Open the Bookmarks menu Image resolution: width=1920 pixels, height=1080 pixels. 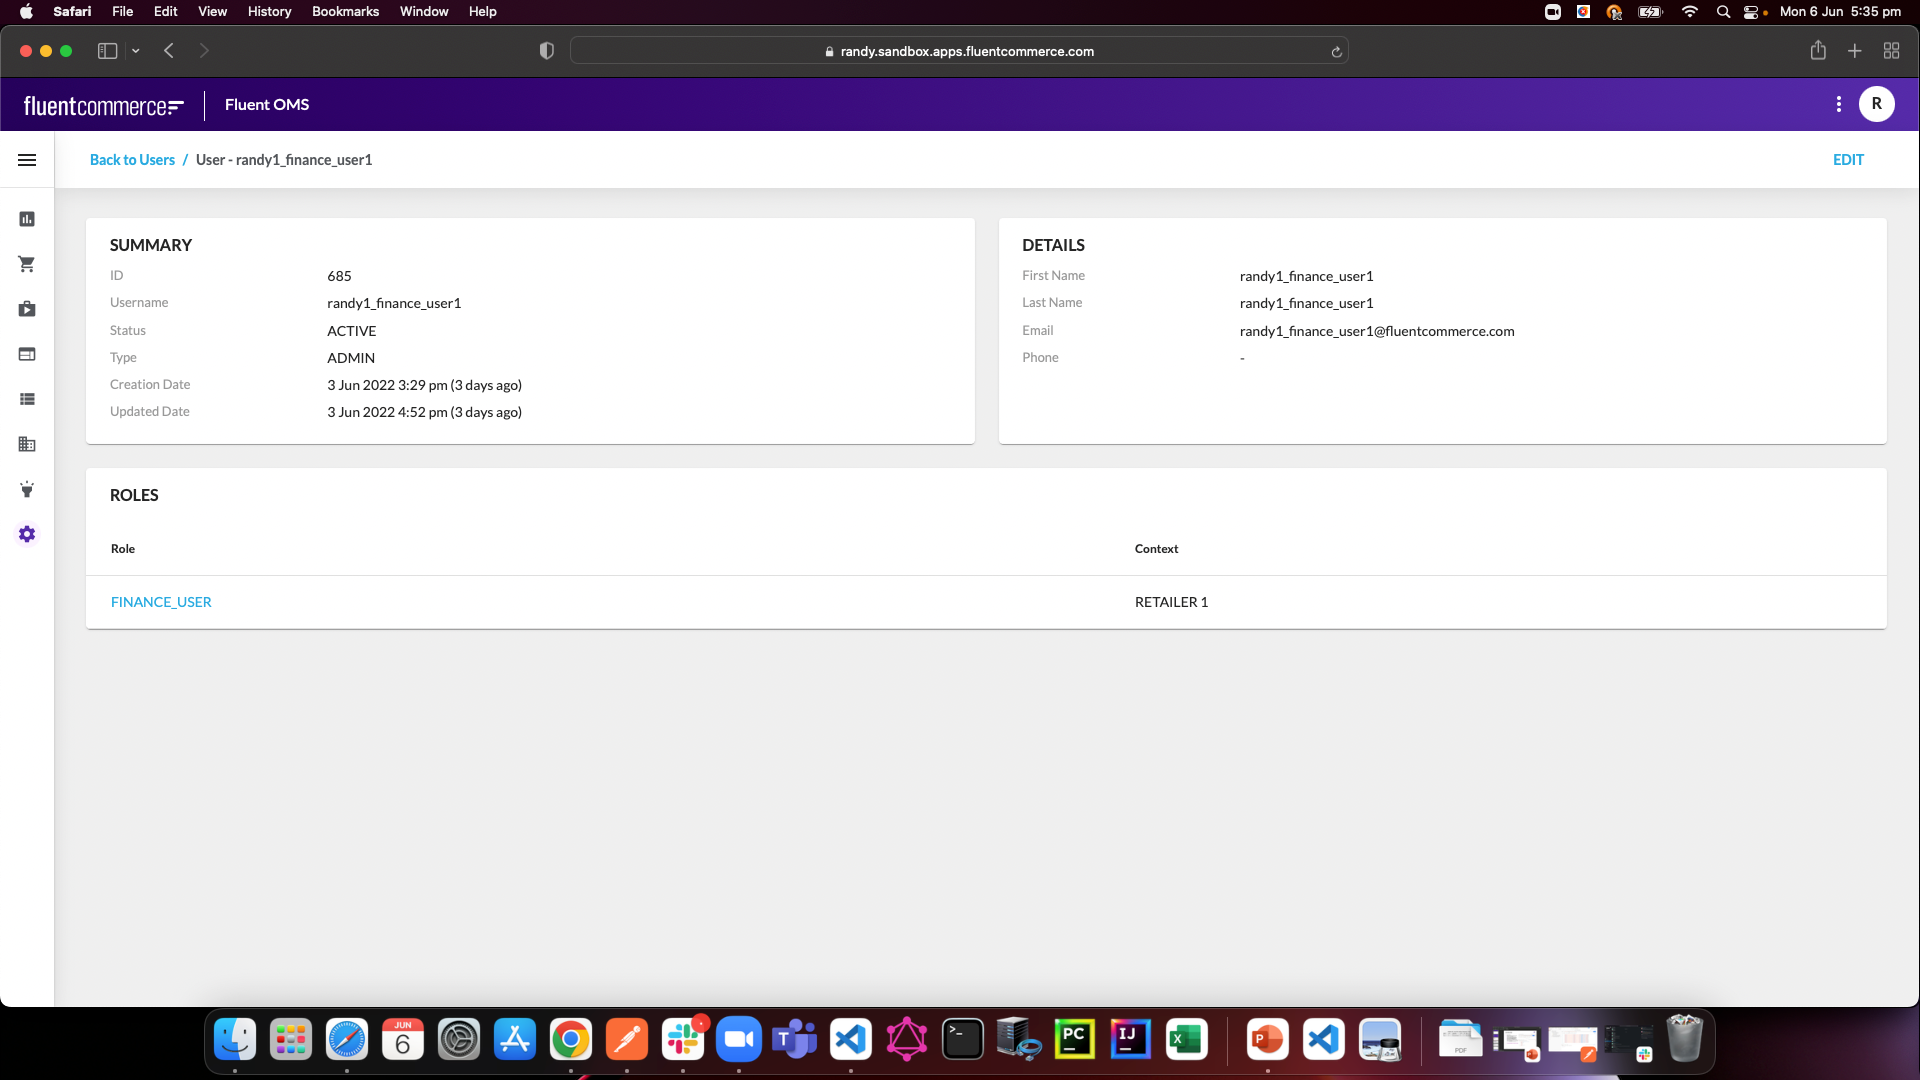[345, 12]
